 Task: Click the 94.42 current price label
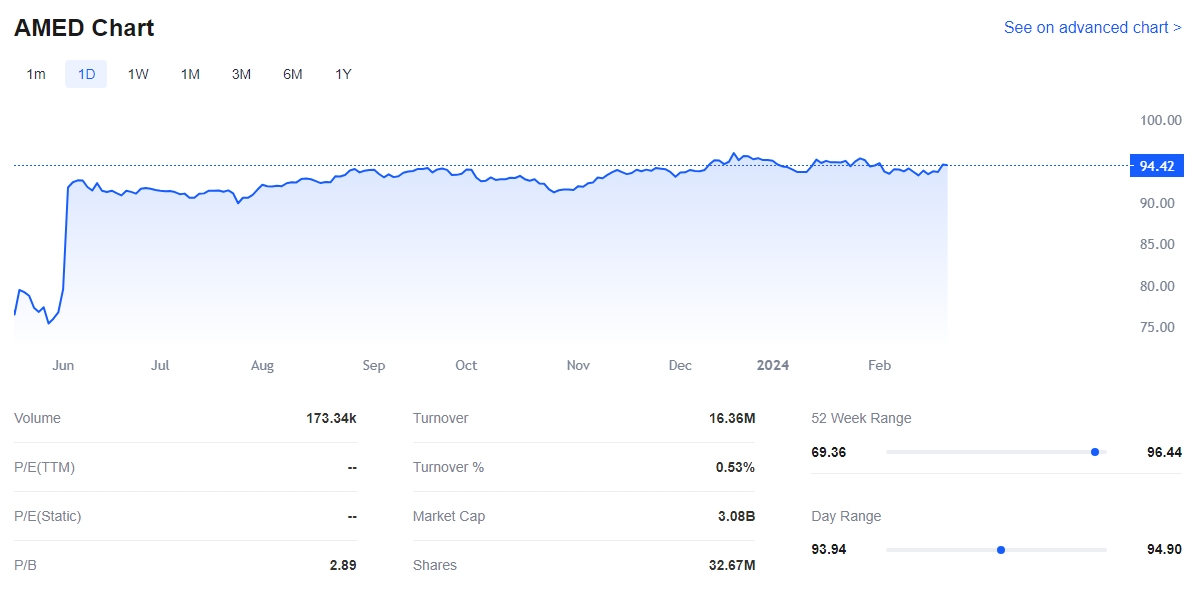[x=1156, y=166]
